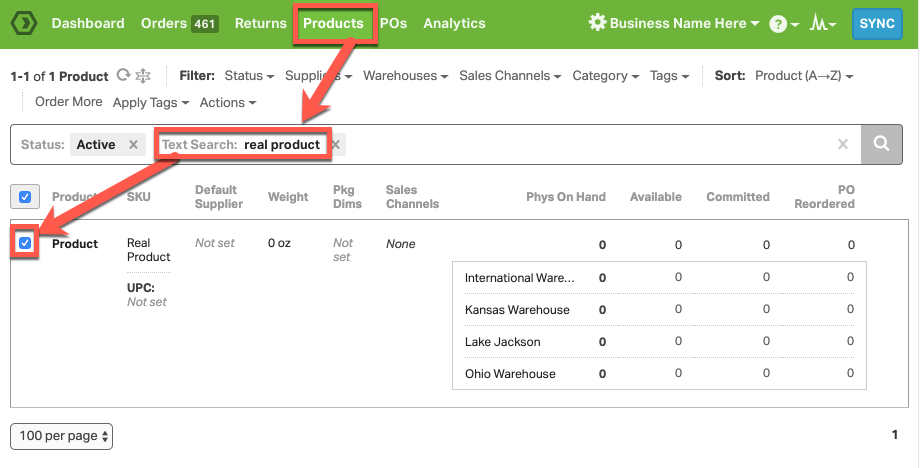This screenshot has width=920, height=468.
Task: Click the Ordoro logo icon
Action: [24, 23]
